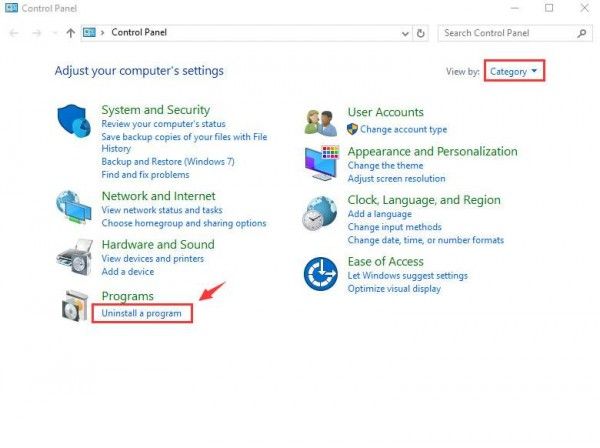The width and height of the screenshot is (600, 448).
Task: Select Adjust screen resolution link
Action: pos(396,178)
